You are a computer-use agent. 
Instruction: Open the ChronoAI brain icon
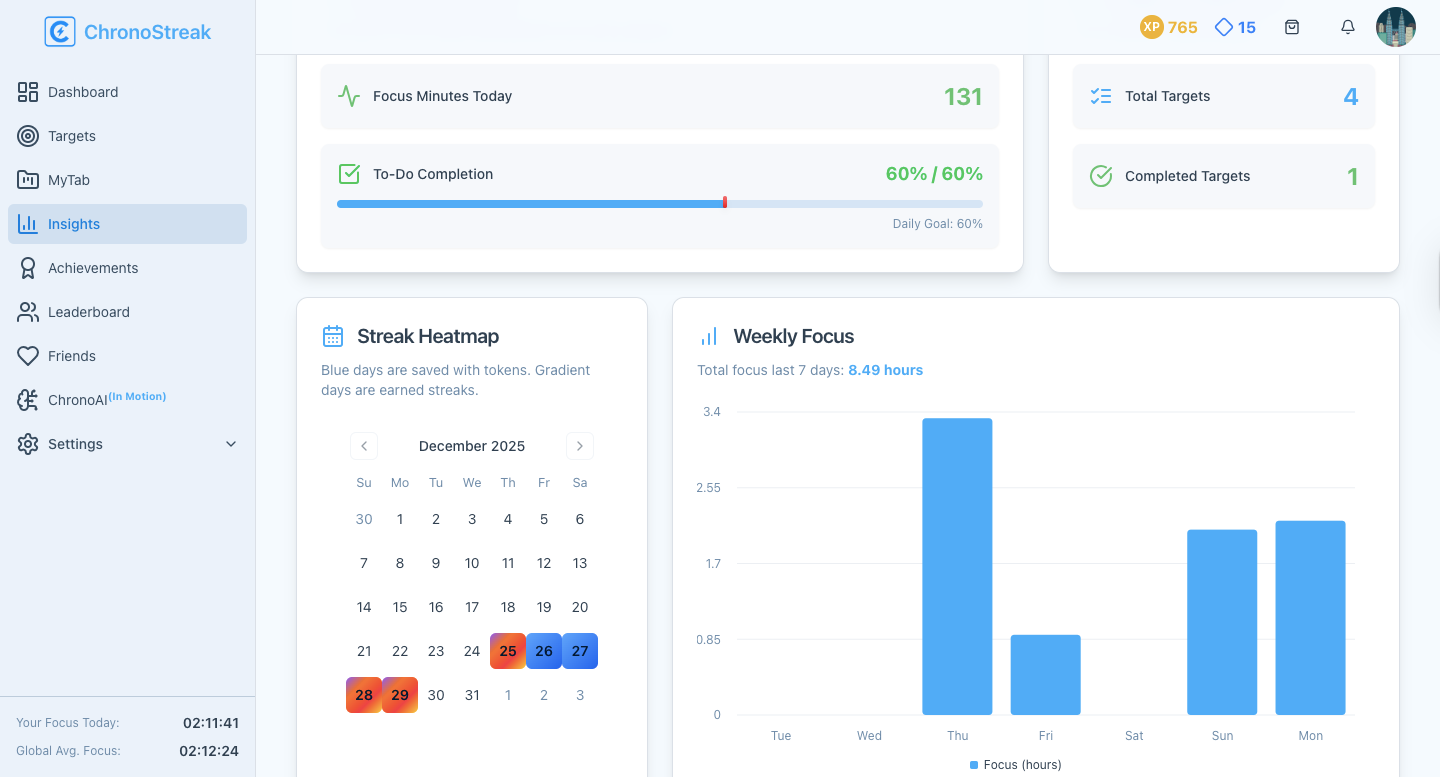point(29,398)
